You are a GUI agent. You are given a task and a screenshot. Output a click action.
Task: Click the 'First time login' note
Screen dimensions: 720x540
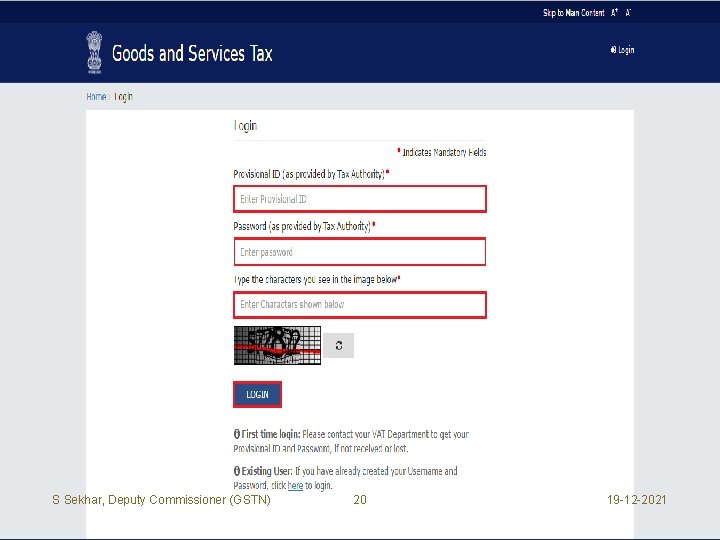coord(351,441)
